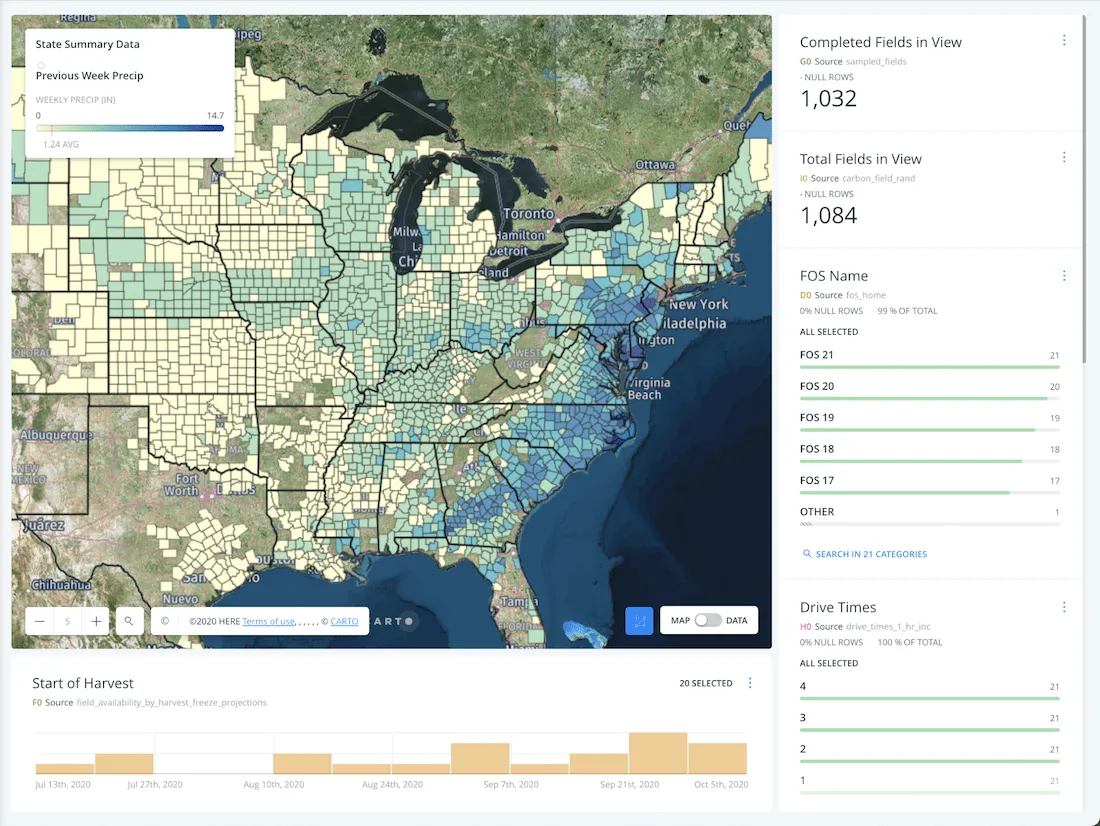This screenshot has height=826, width=1100.
Task: Select the blue polygon selection tool on the map
Action: 639,620
